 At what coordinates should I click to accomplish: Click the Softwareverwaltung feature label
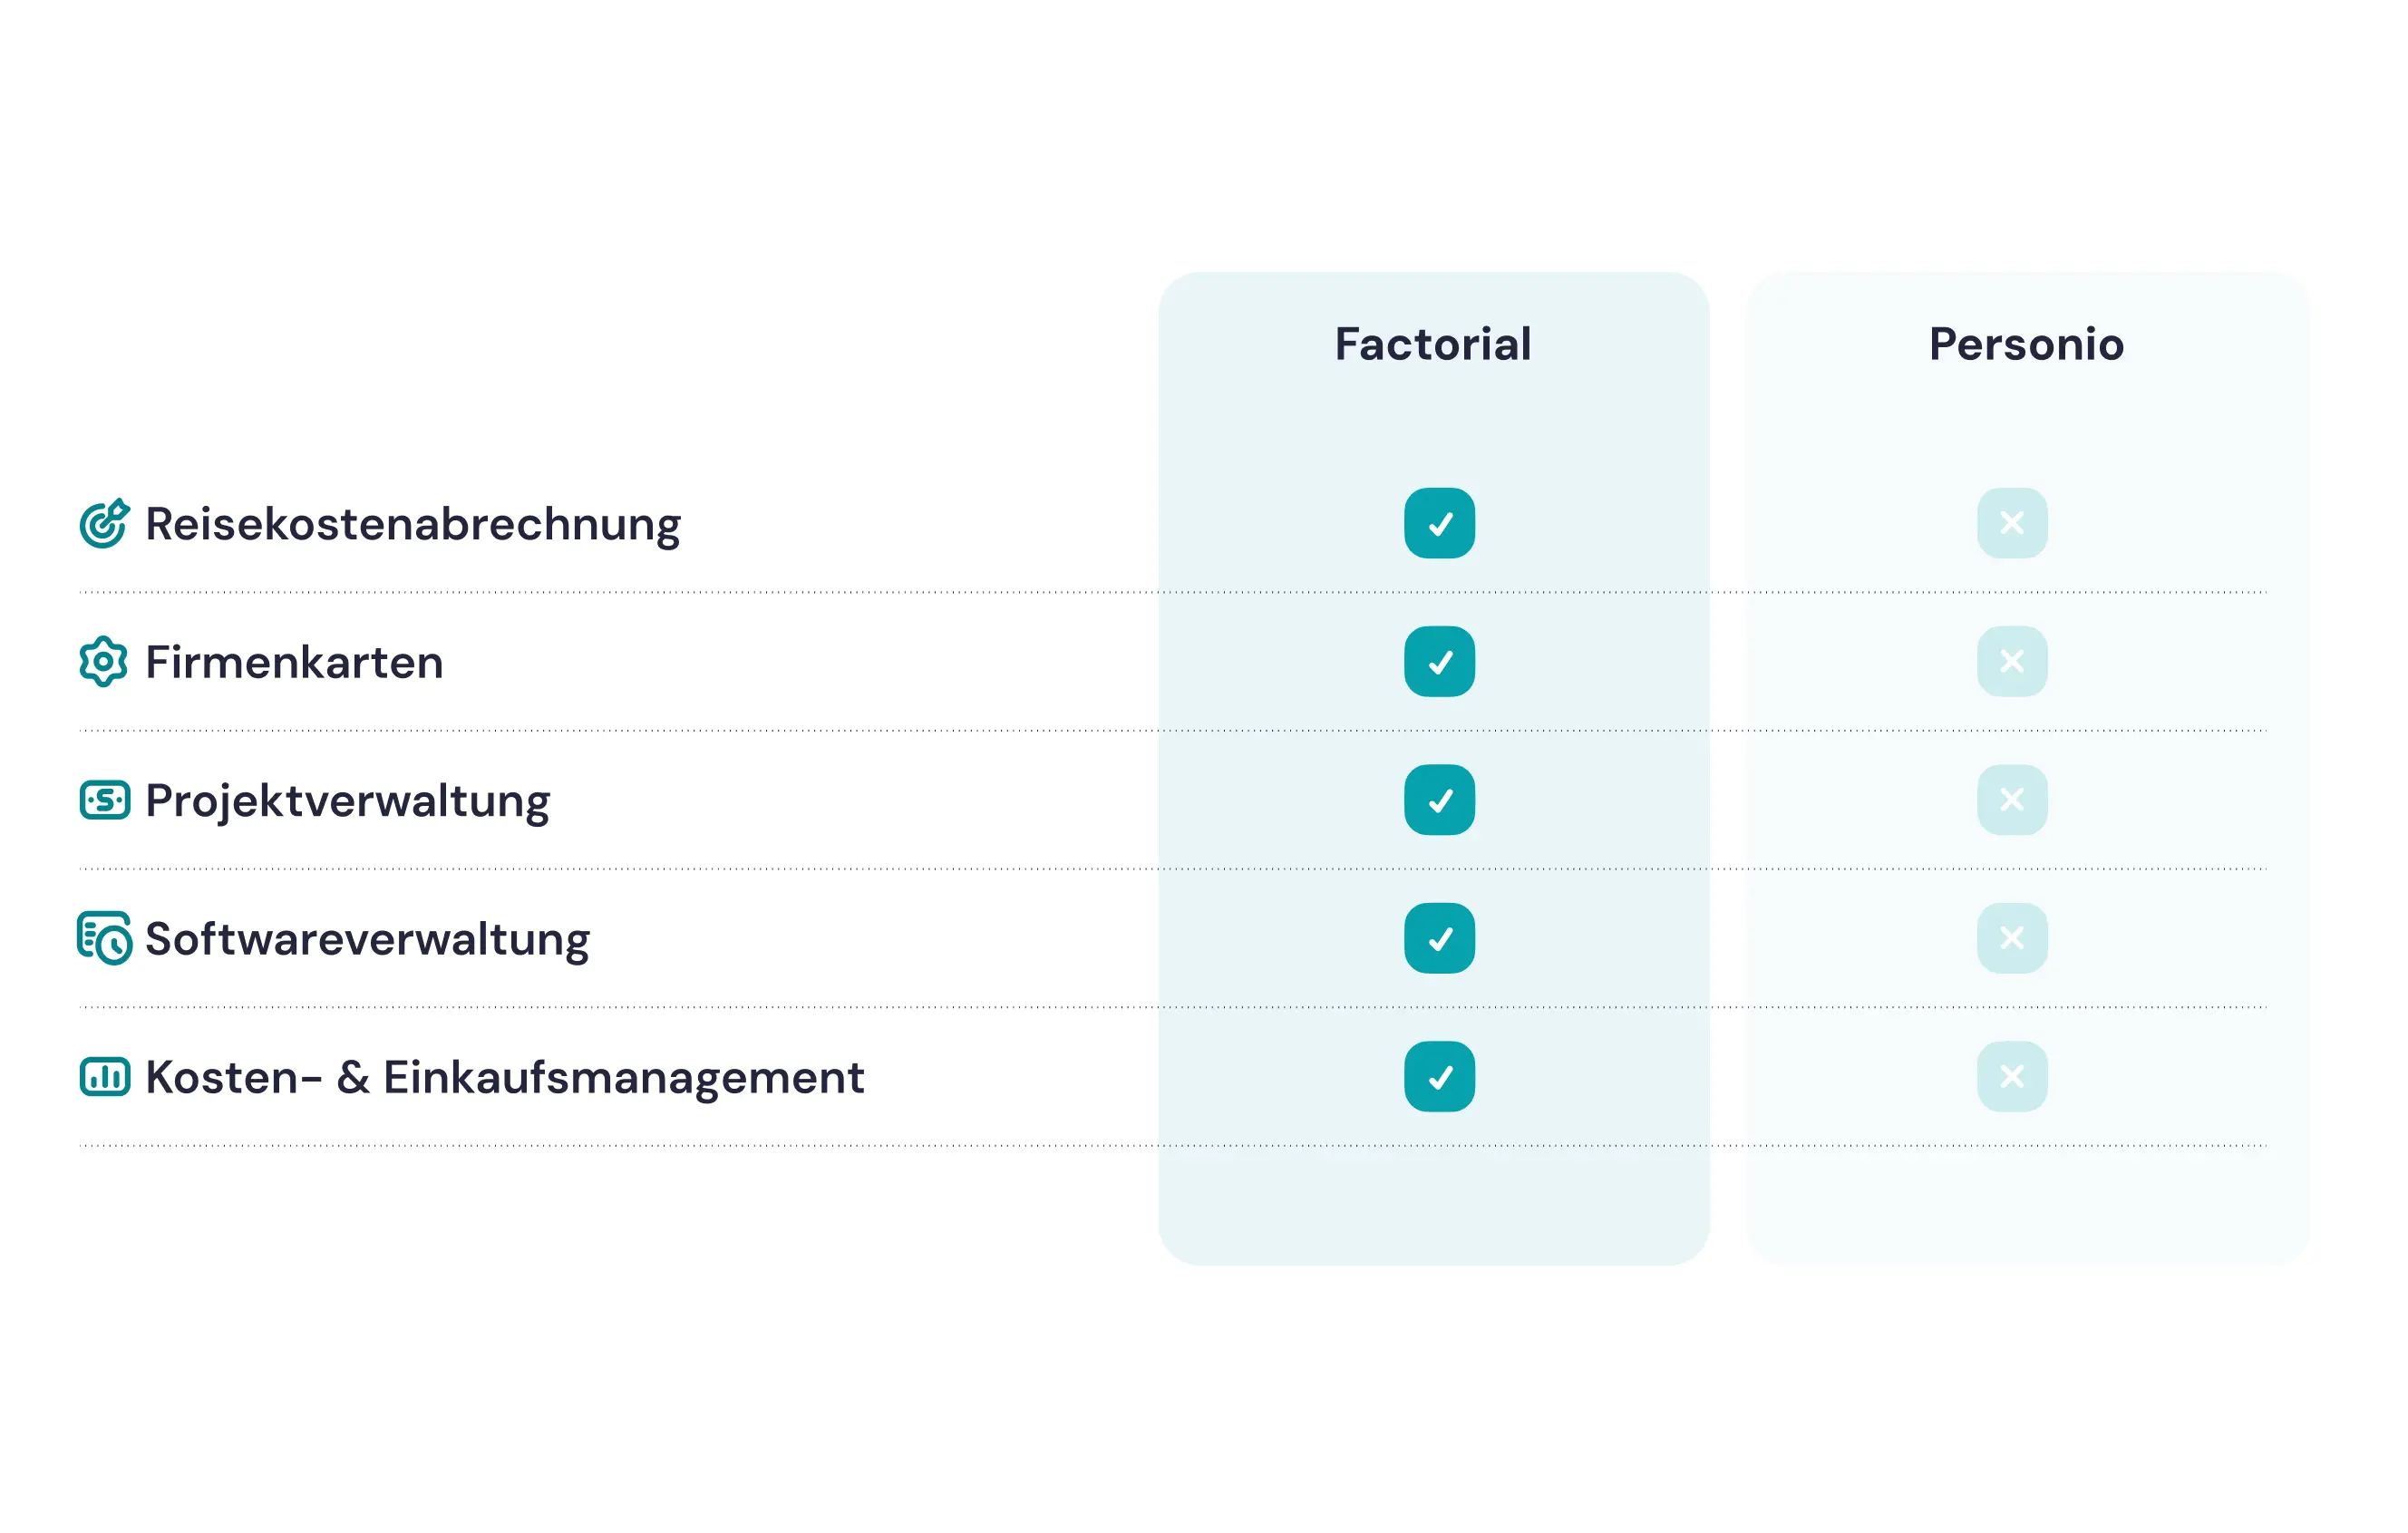point(367,939)
